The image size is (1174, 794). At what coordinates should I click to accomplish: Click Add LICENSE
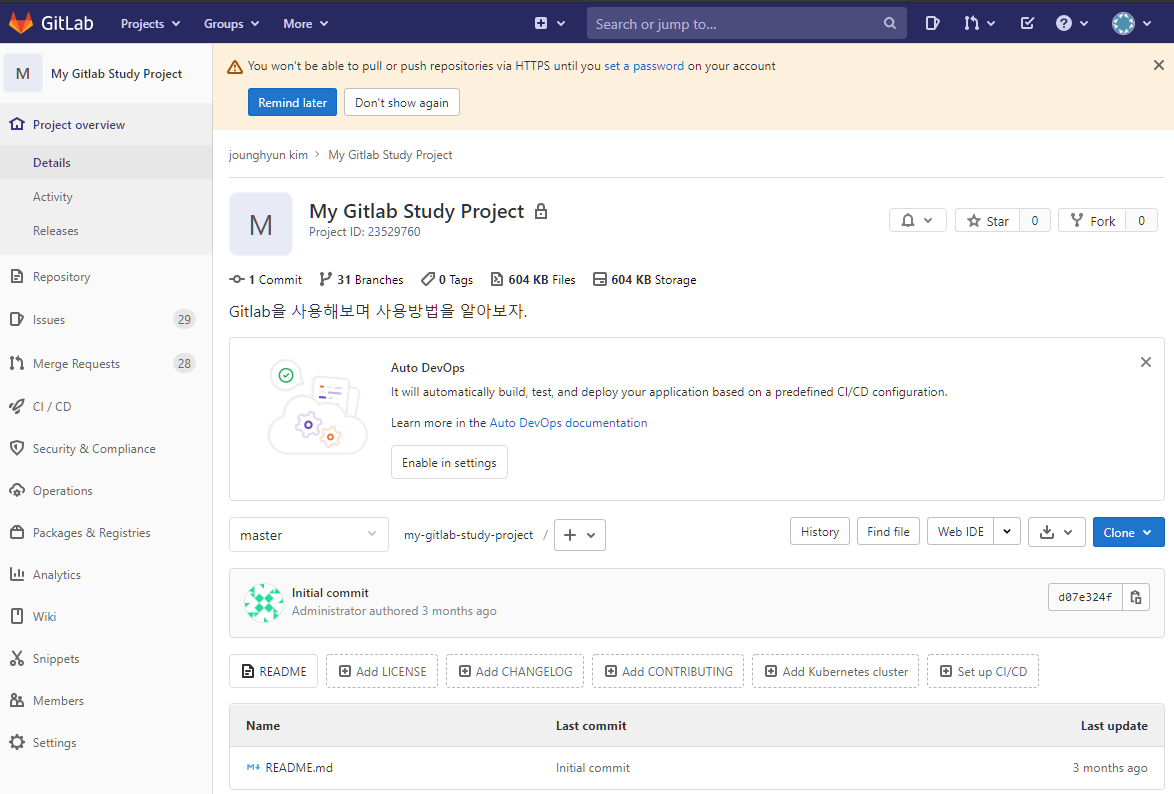383,671
